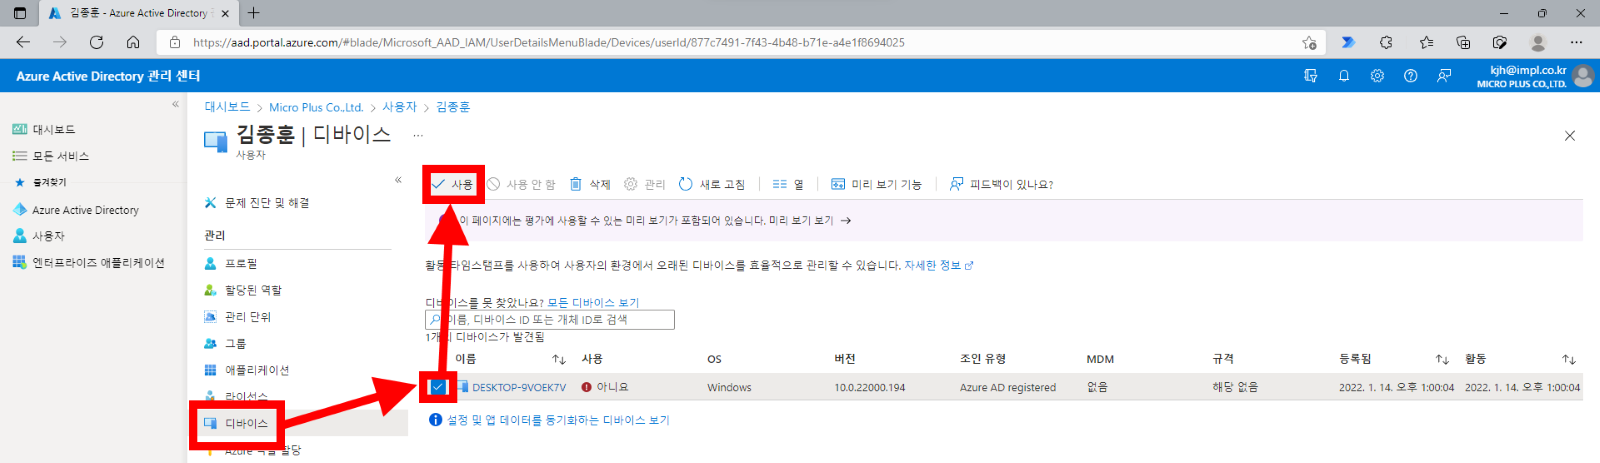Click Micro Plus Co.,Ltd. breadcrumb link
The image size is (1600, 463).
pyautogui.click(x=316, y=107)
